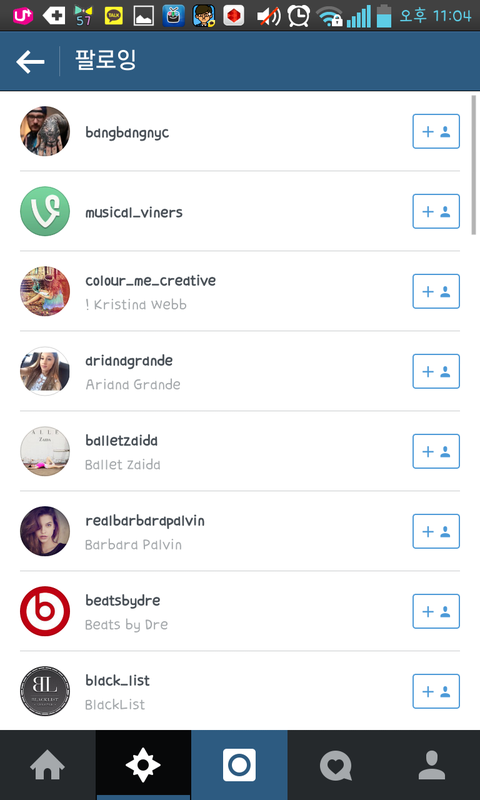The image size is (480, 800).
Task: Tap the back arrow in the header
Action: tap(30, 61)
